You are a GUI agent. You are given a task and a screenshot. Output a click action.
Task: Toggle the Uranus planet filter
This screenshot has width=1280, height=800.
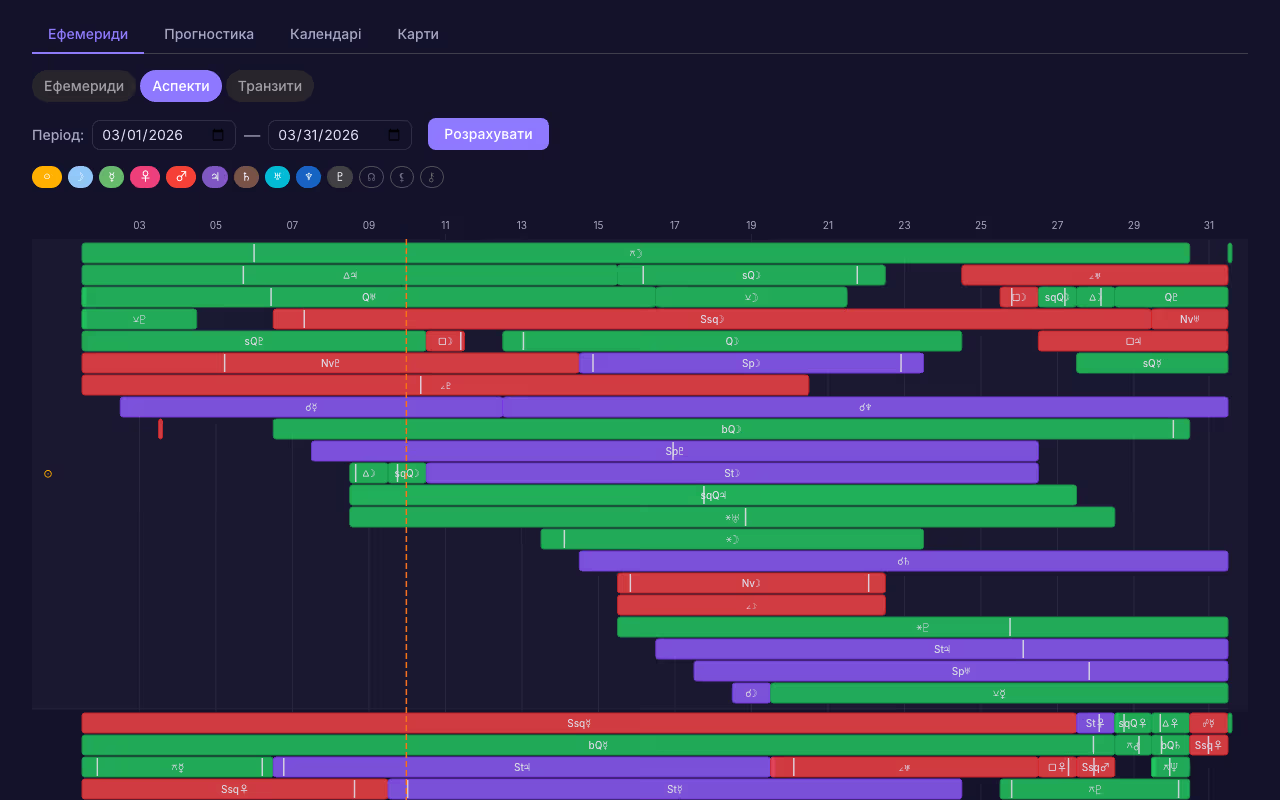[277, 177]
